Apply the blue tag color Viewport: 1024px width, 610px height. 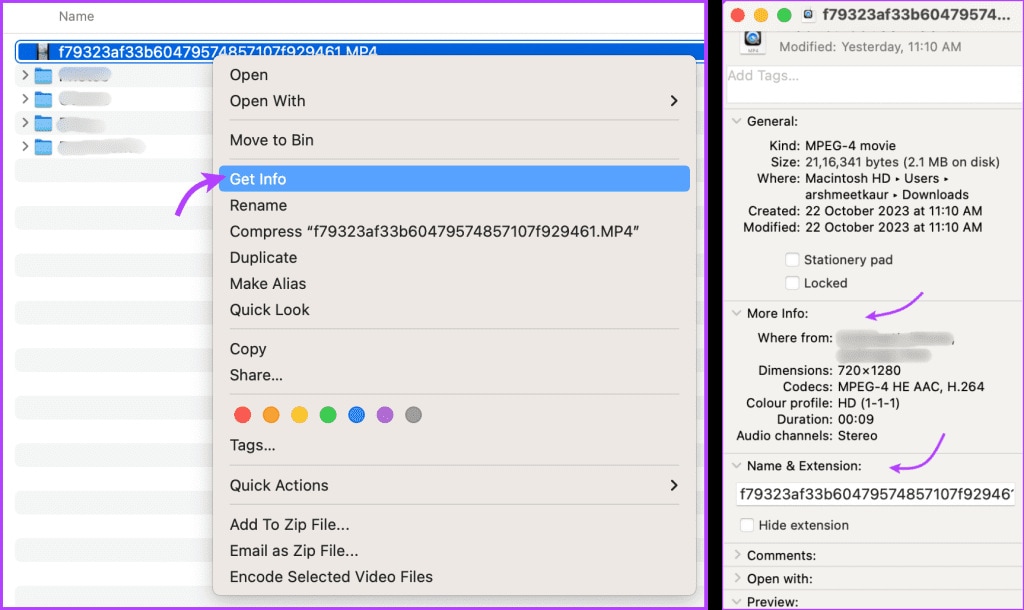tap(357, 415)
